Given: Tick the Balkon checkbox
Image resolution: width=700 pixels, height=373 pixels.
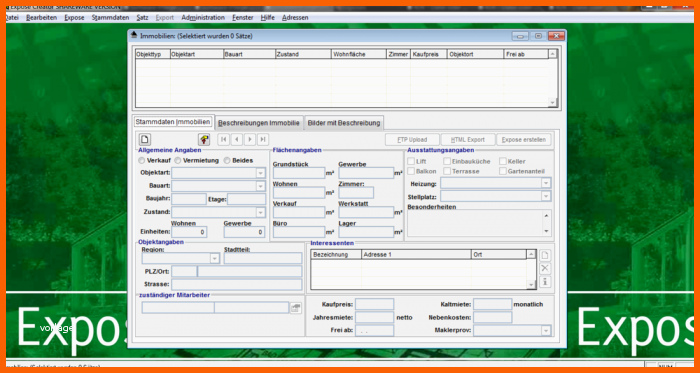Looking at the screenshot, I should (411, 171).
